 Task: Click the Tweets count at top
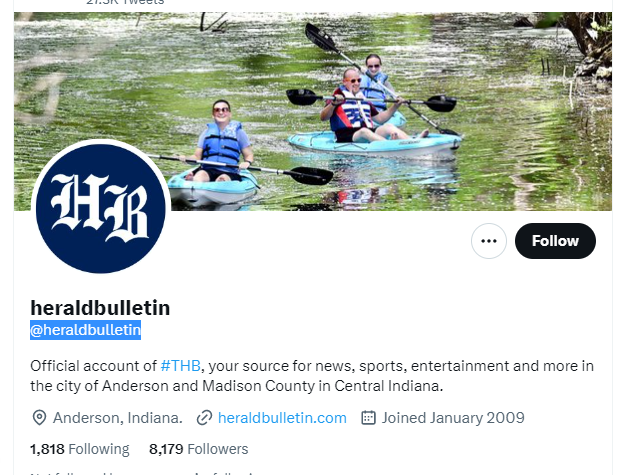(125, 2)
